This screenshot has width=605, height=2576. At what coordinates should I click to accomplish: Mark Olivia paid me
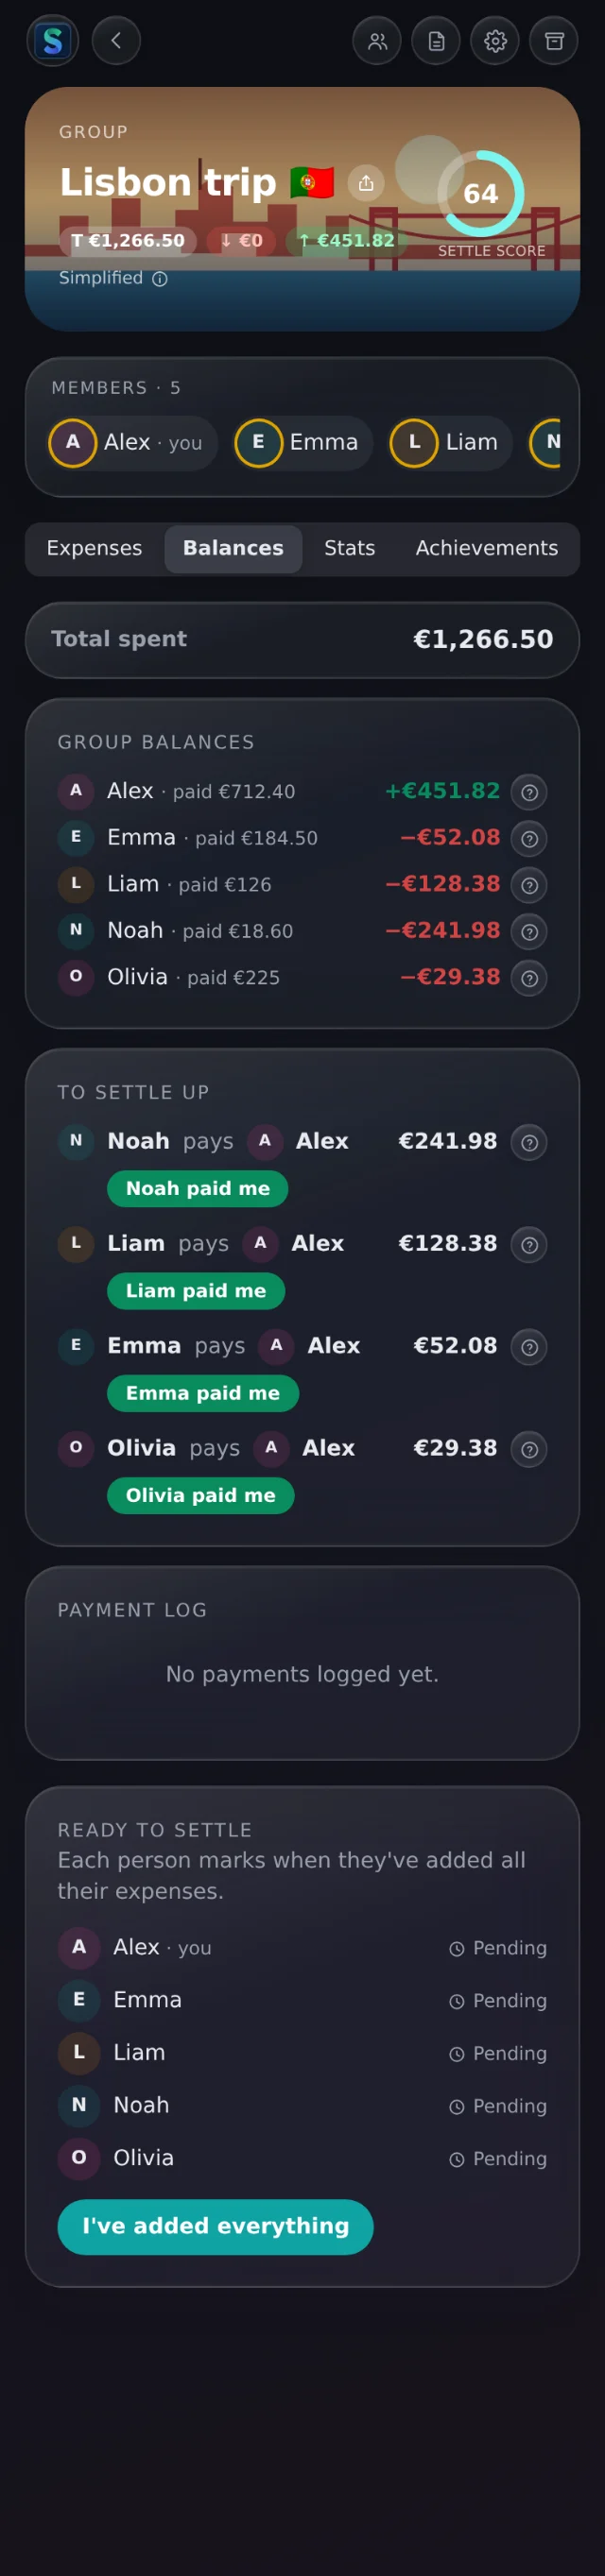[x=201, y=1495]
